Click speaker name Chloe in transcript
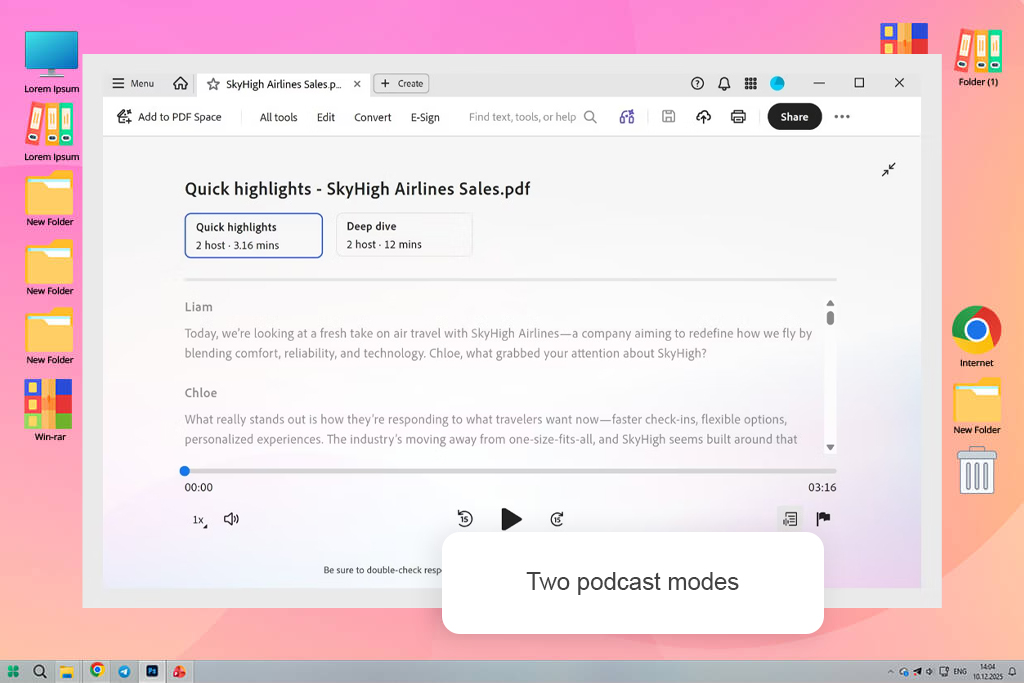Screen dimensions: 1024x683 (x=200, y=393)
